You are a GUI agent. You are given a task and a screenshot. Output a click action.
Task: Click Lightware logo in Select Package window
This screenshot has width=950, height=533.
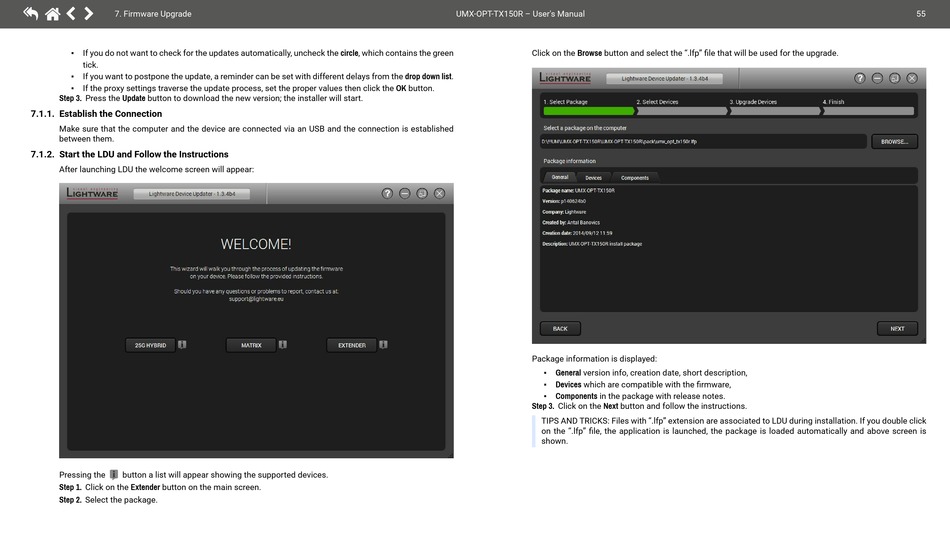click(x=565, y=78)
